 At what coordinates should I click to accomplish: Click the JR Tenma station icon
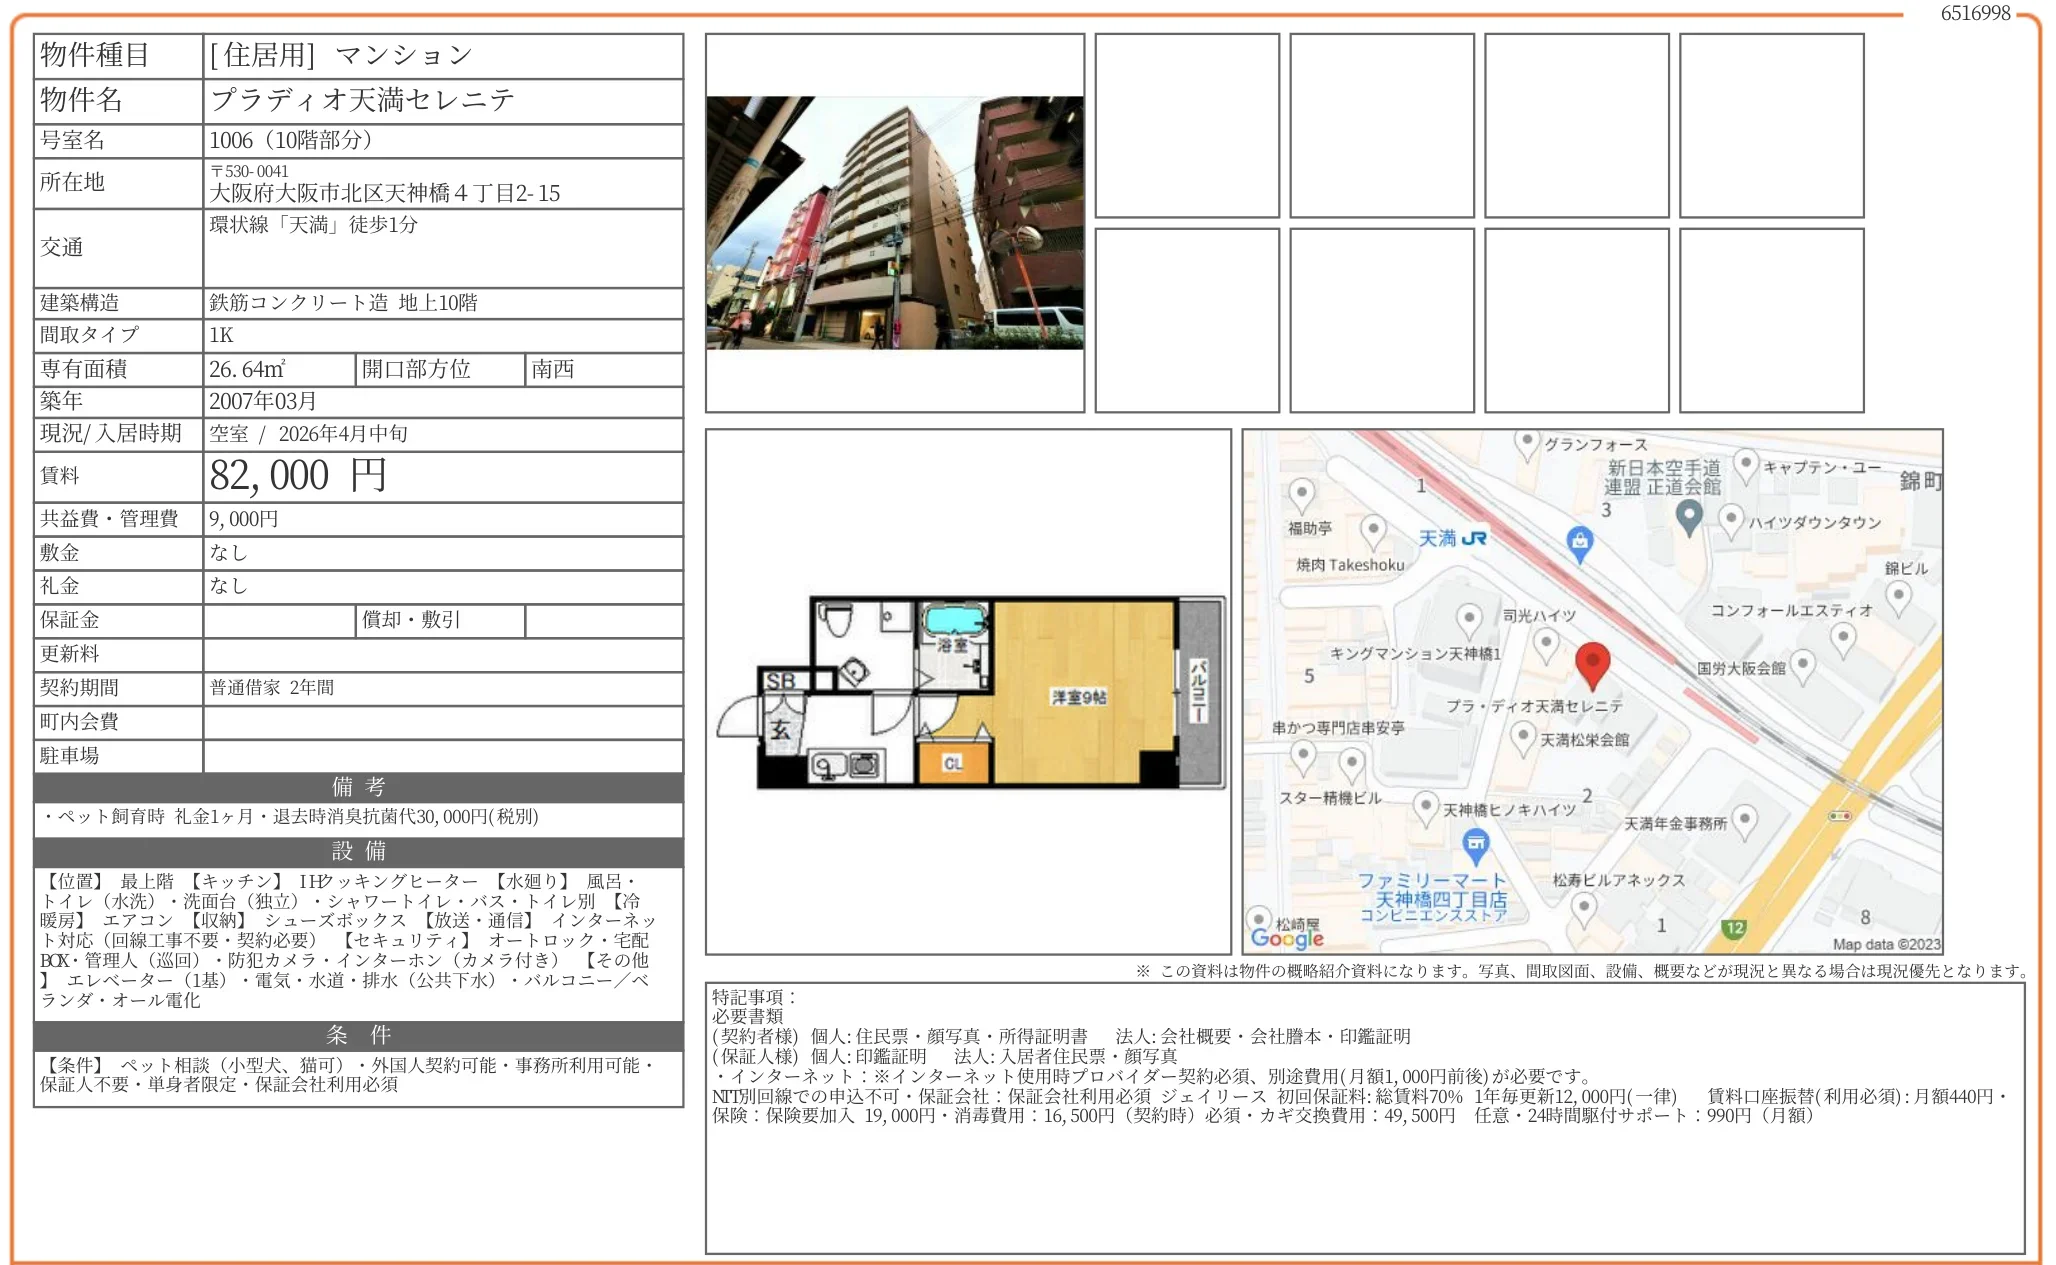click(x=1474, y=538)
